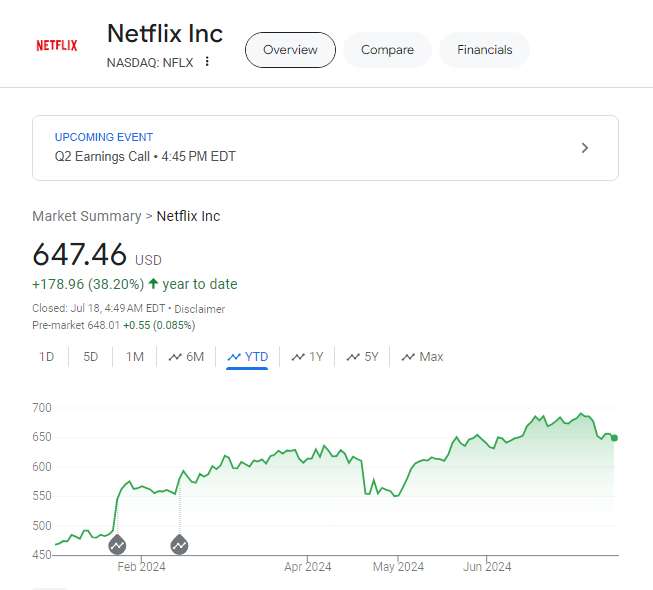Select the 1M time range
This screenshot has width=653, height=590.
coord(135,357)
